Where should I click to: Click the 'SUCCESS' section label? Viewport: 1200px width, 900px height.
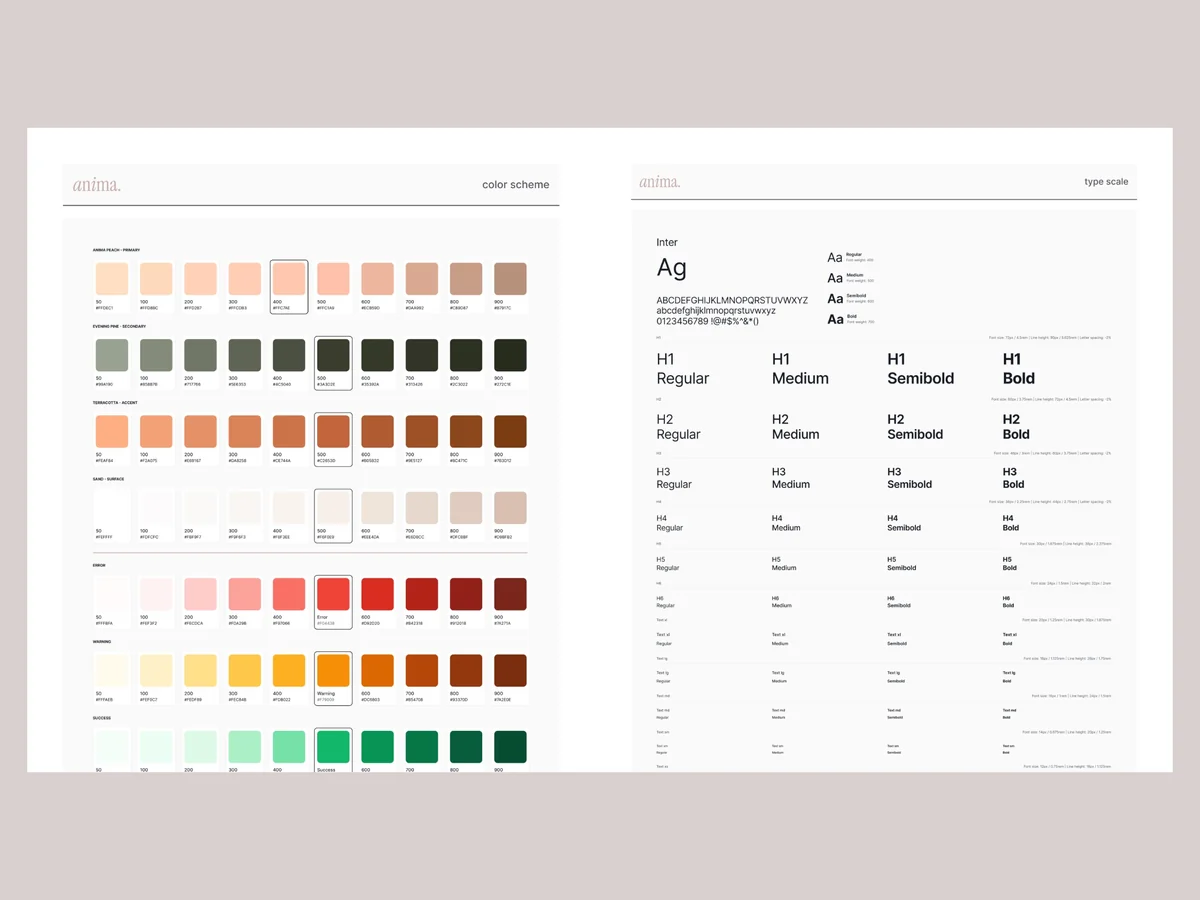click(102, 718)
